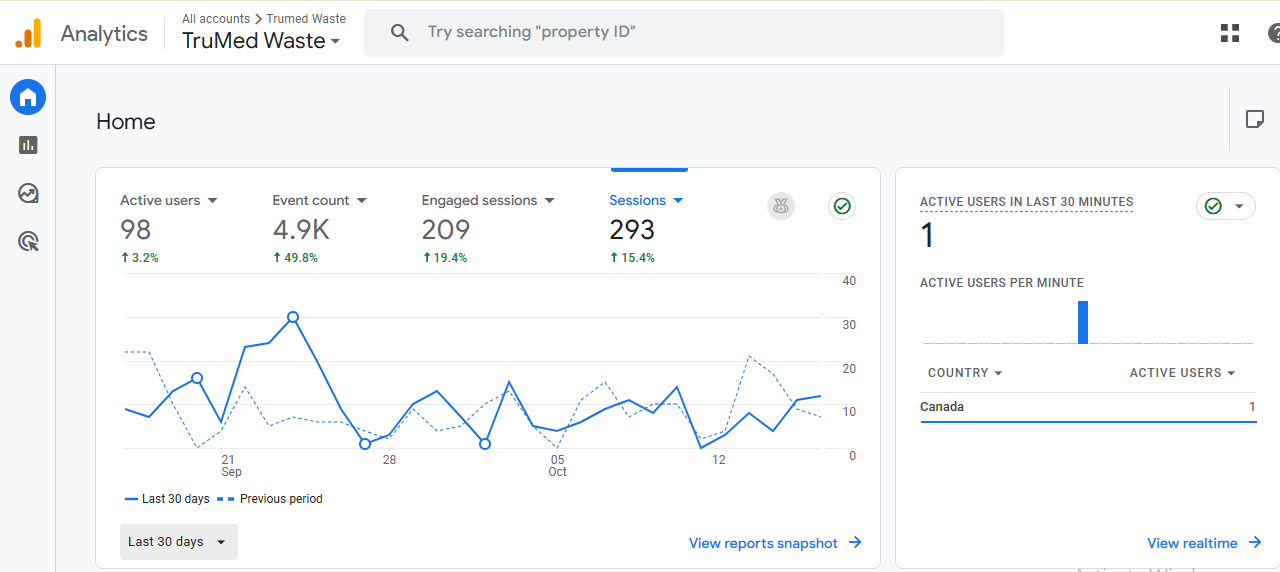Select the Active users metric tab

168,201
